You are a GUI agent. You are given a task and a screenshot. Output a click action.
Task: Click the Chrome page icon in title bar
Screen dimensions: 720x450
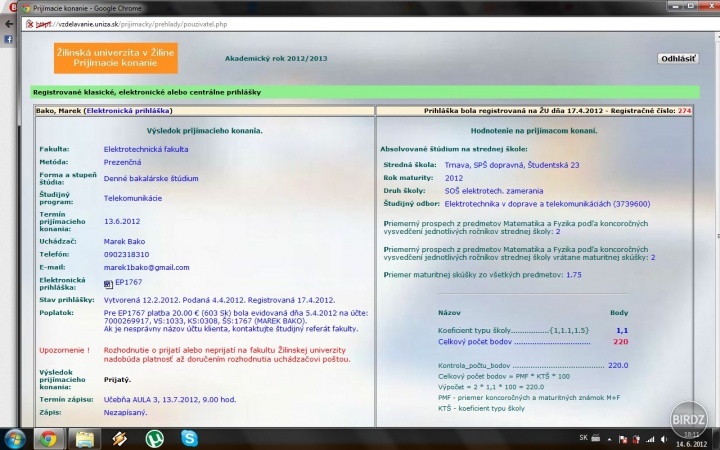(26, 8)
